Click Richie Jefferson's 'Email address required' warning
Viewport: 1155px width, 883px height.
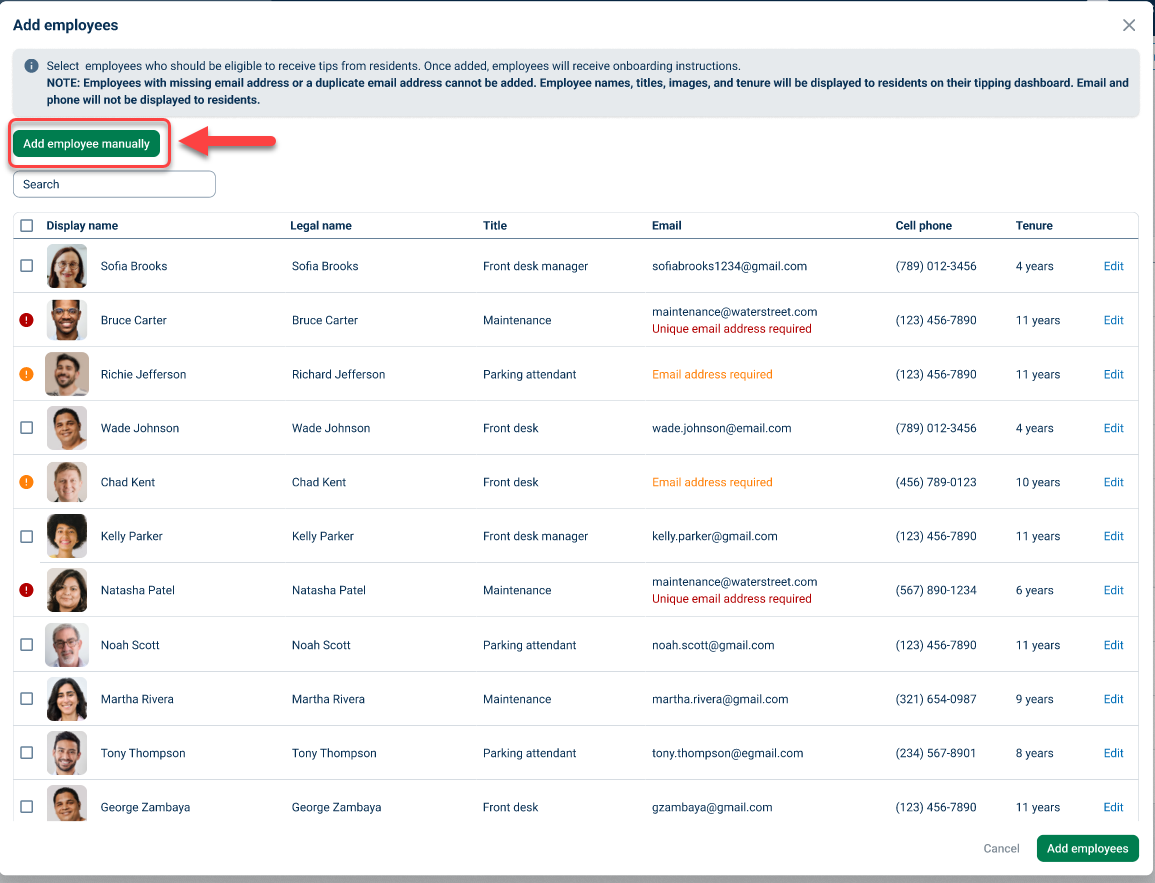tap(712, 374)
